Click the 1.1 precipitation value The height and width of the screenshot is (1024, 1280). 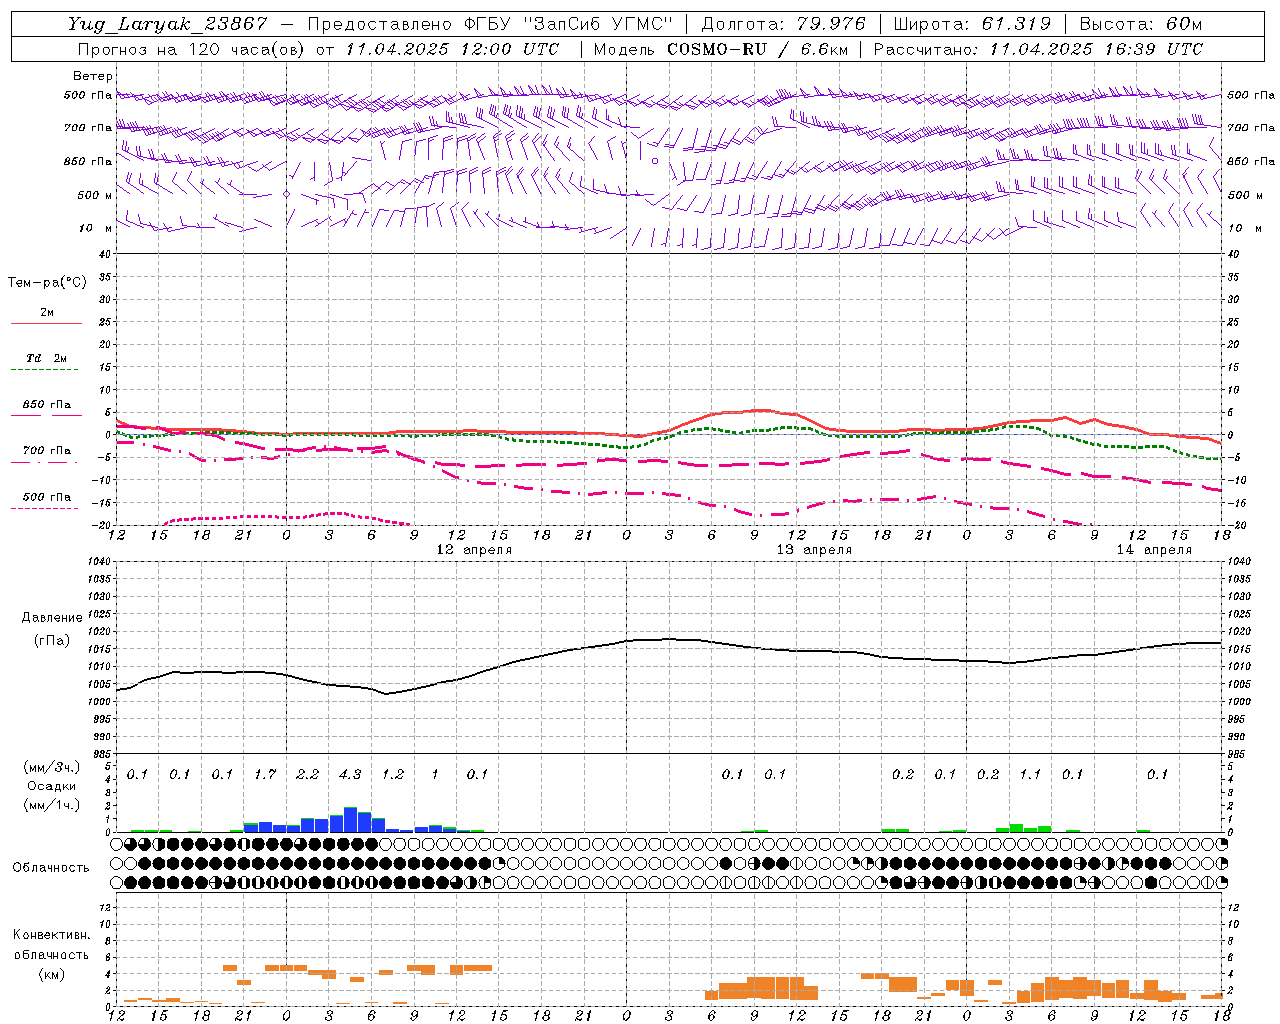point(1030,774)
